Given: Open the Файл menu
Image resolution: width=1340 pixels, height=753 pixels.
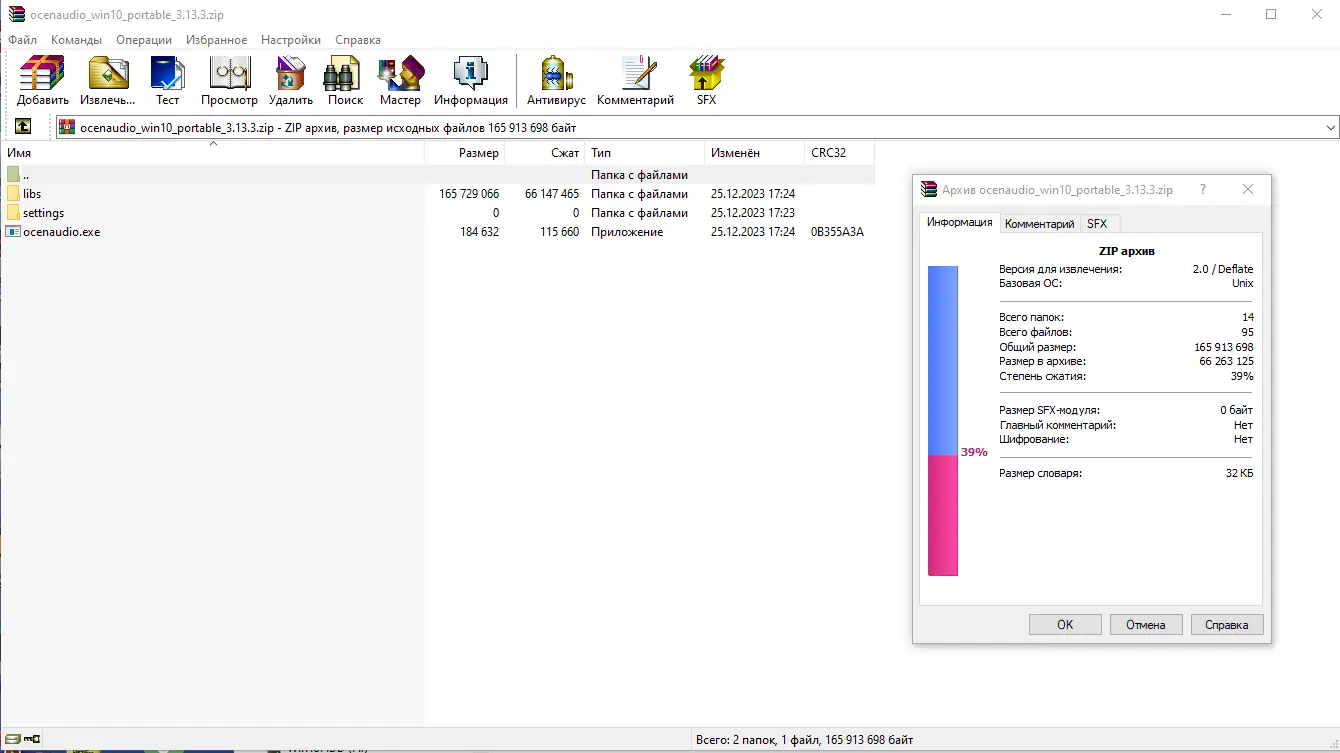Looking at the screenshot, I should coord(22,40).
